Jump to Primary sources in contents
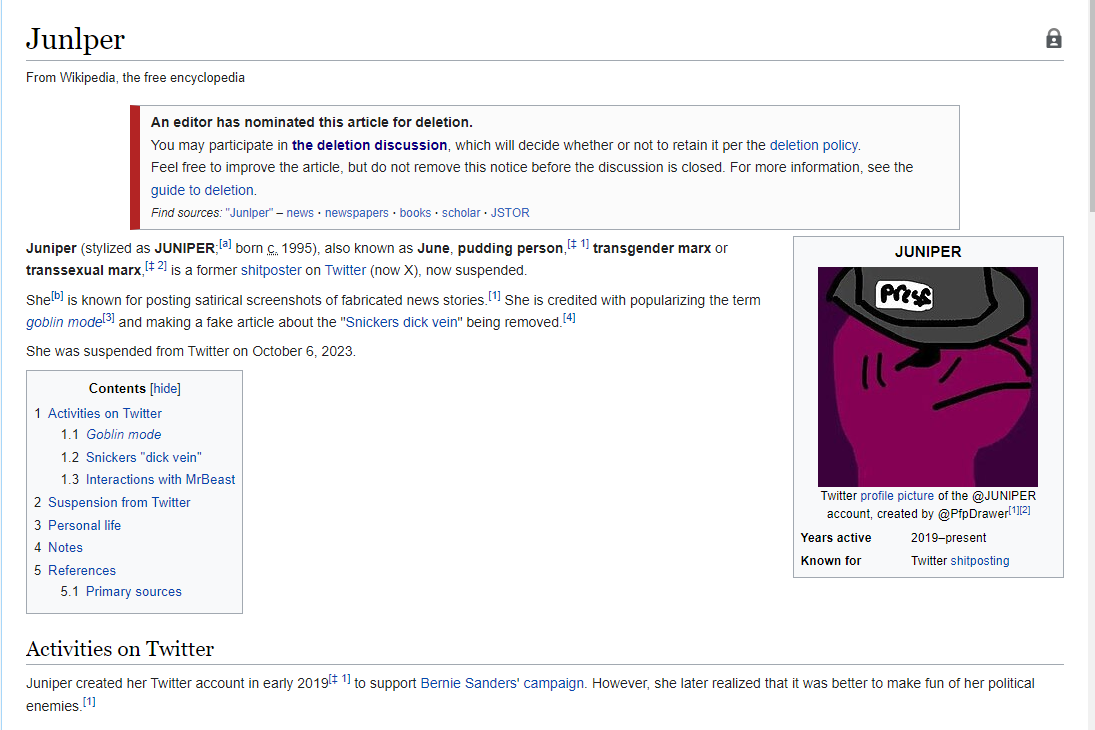The width and height of the screenshot is (1095, 730). 133,592
